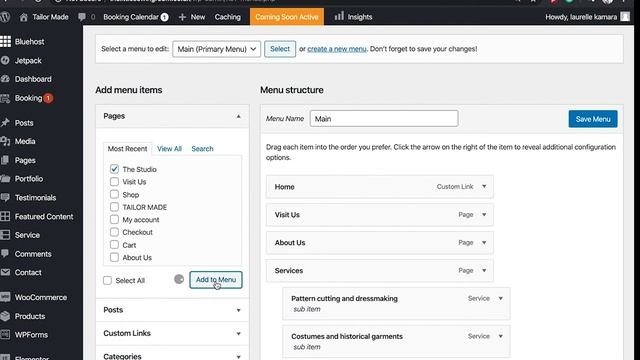Expand the Home menu item arrow

pyautogui.click(x=484, y=187)
